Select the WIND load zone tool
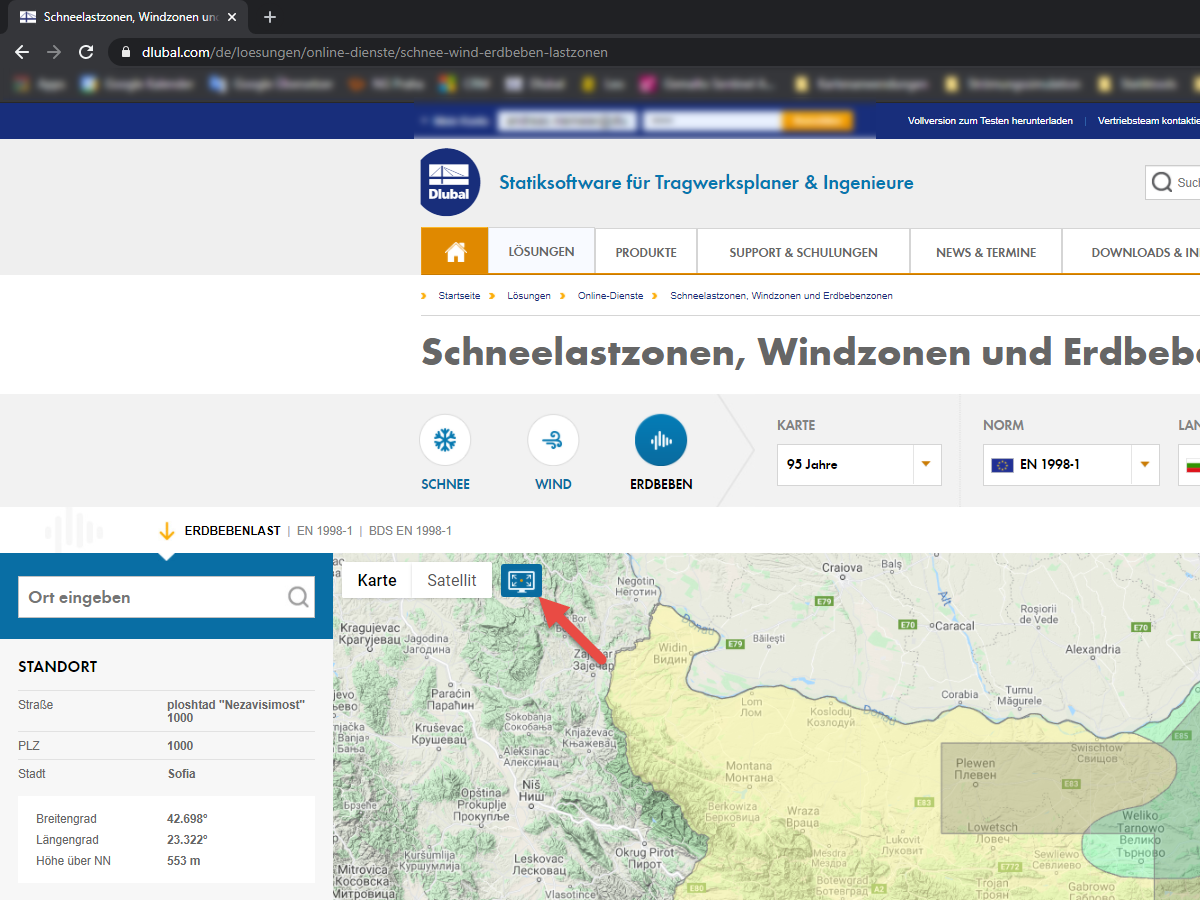1200x900 pixels. (x=553, y=440)
